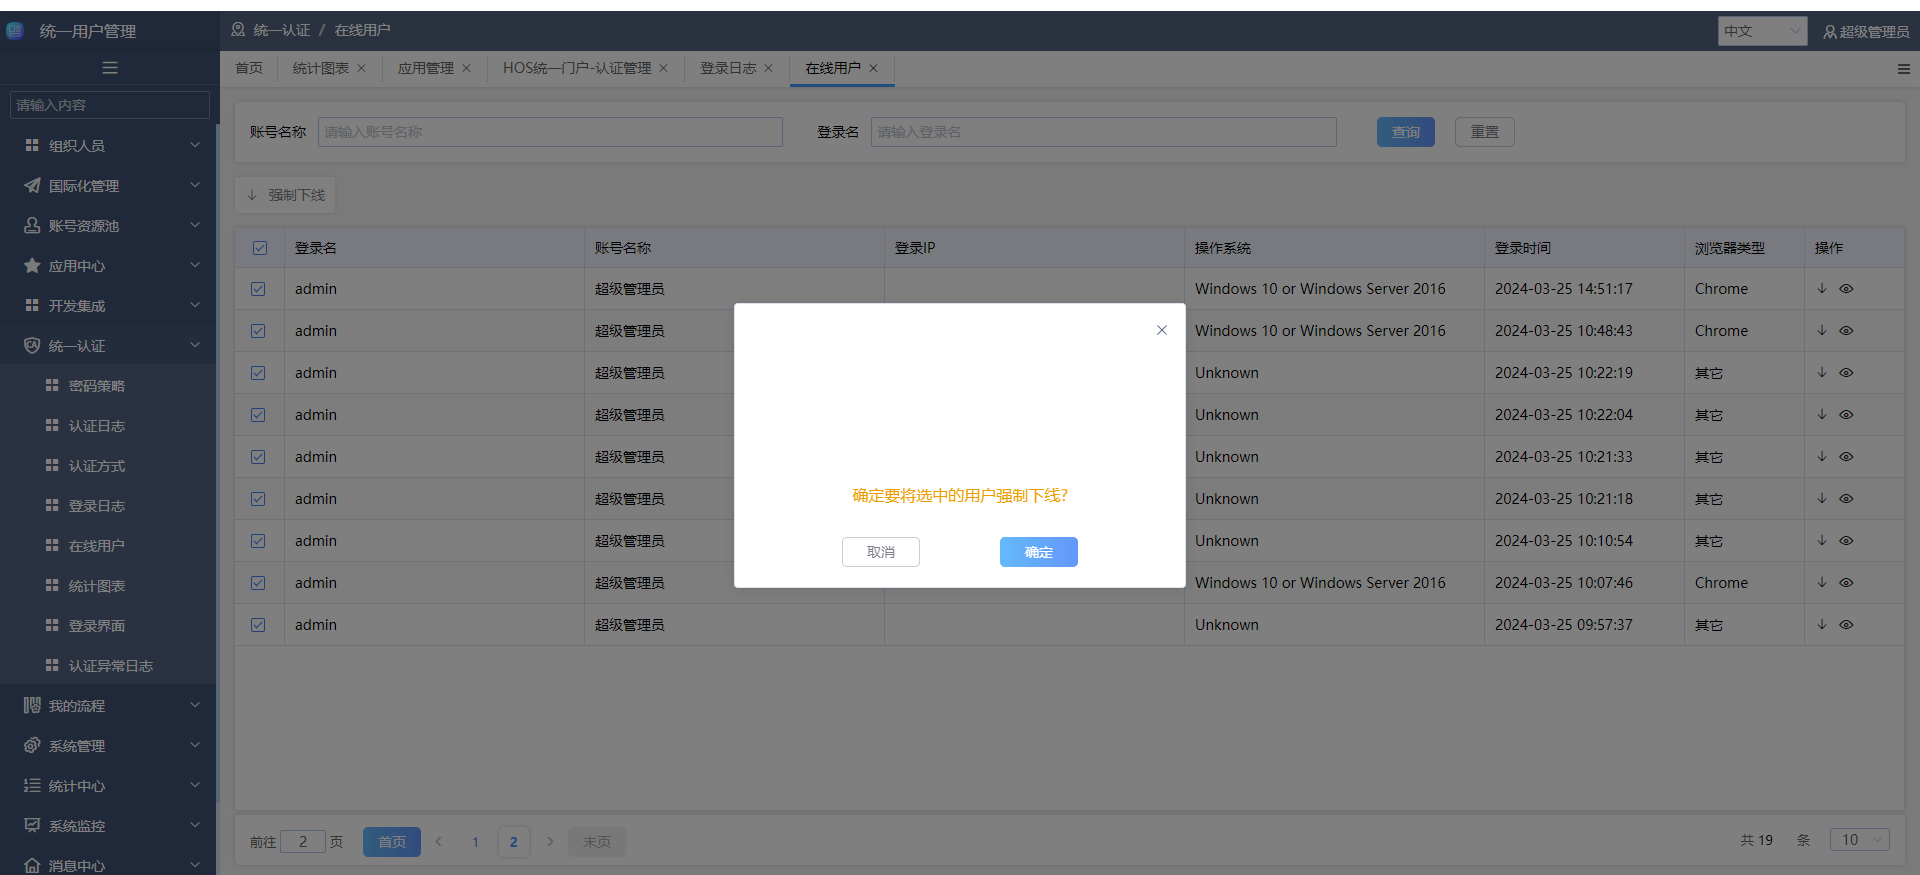Click the 查询 search button
The height and width of the screenshot is (875, 1920).
coord(1405,132)
